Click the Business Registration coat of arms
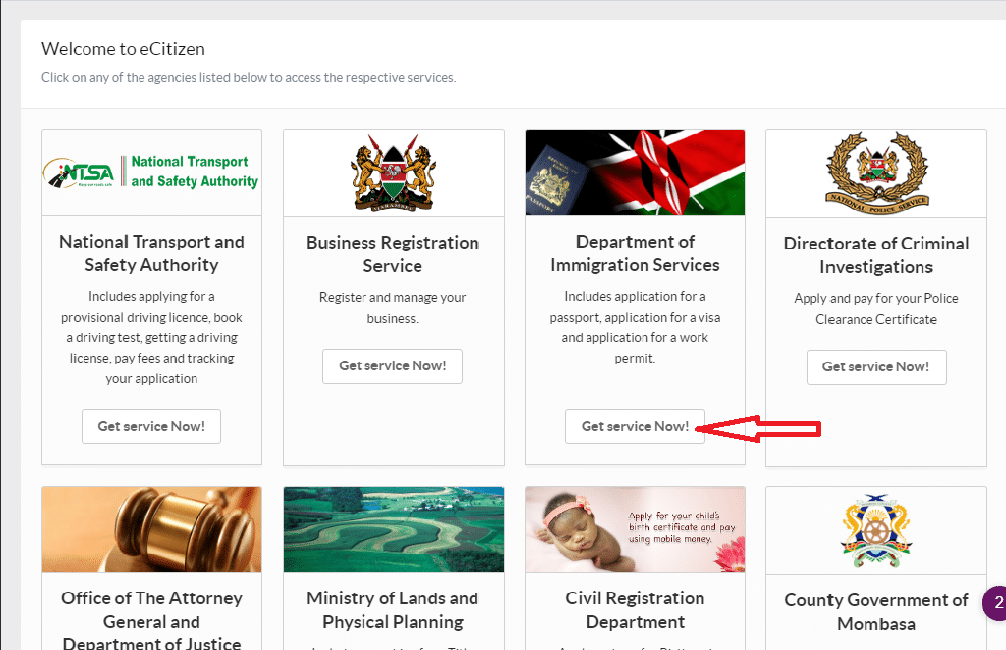The image size is (1006, 650). click(x=393, y=173)
